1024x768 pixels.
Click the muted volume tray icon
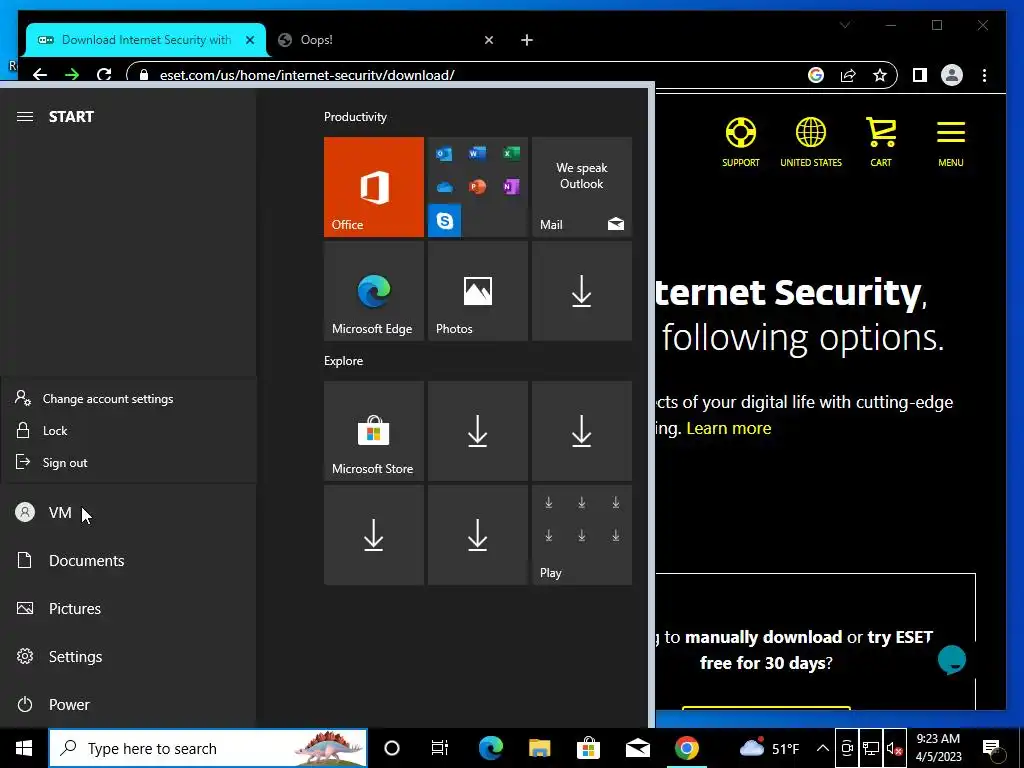(895, 748)
